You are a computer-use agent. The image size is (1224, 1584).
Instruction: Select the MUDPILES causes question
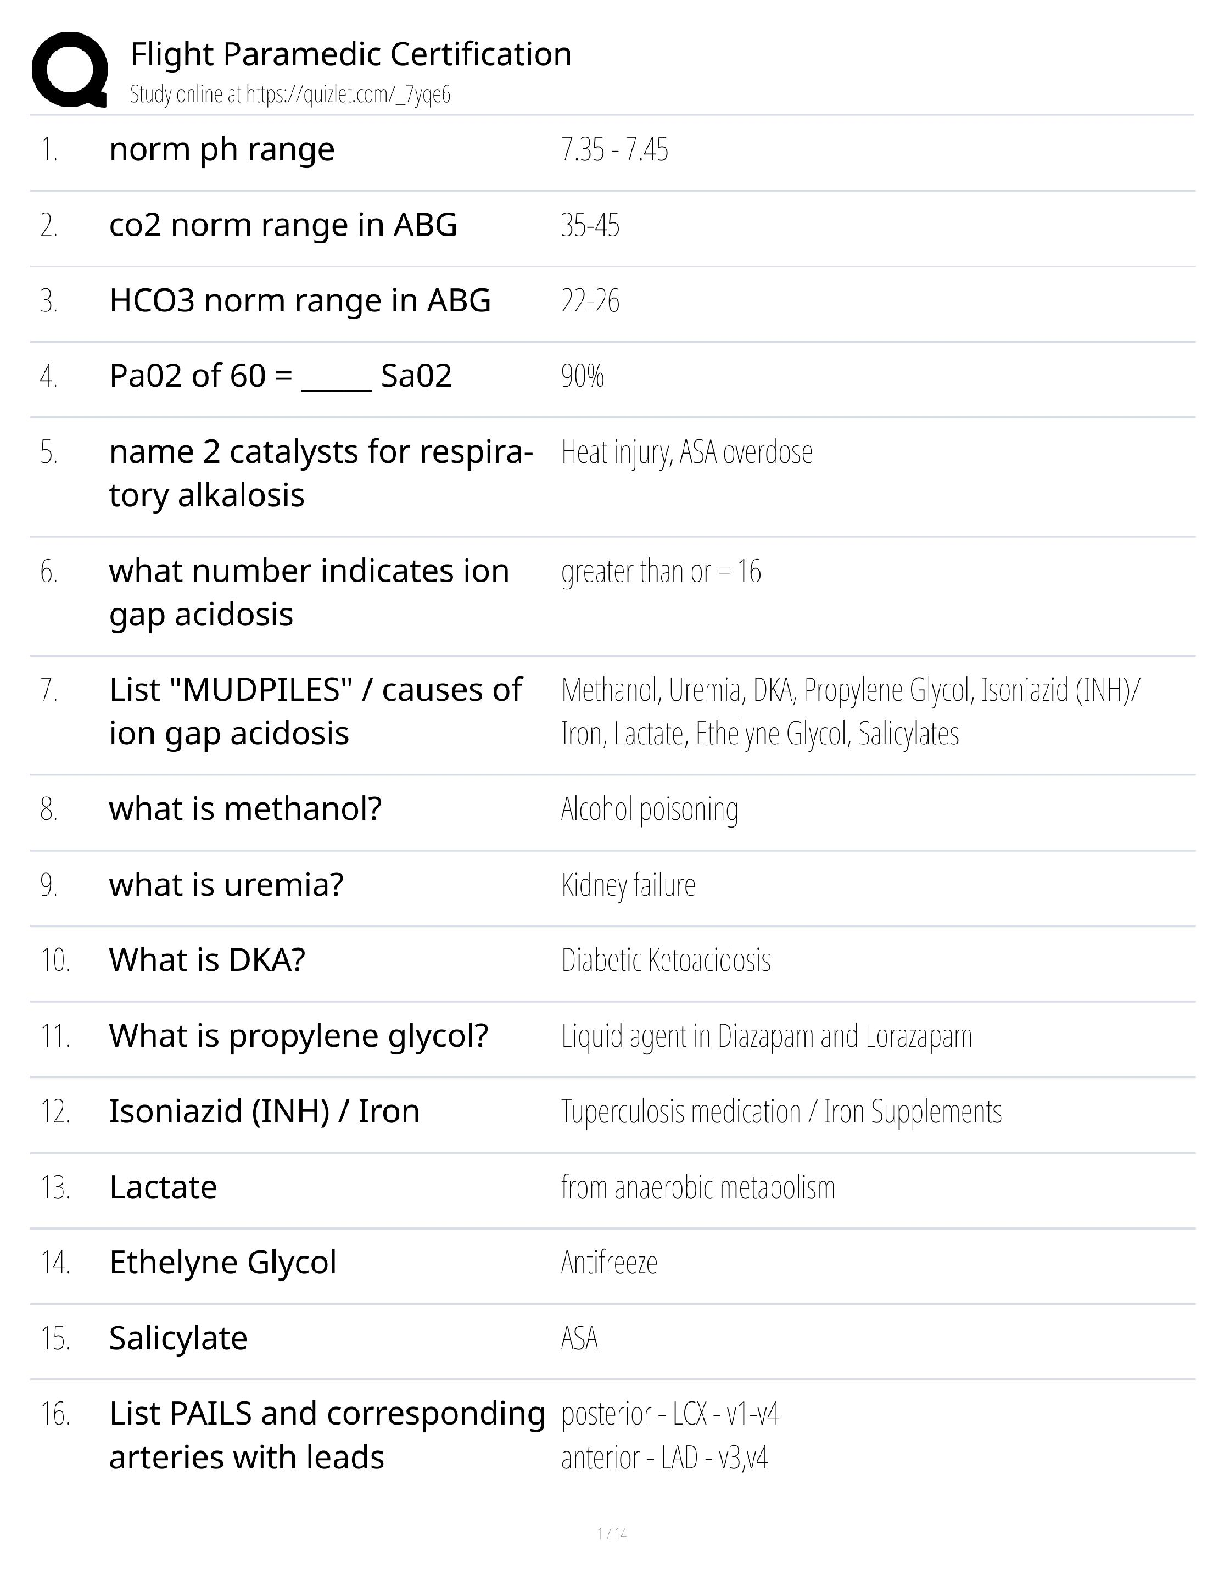pos(315,711)
